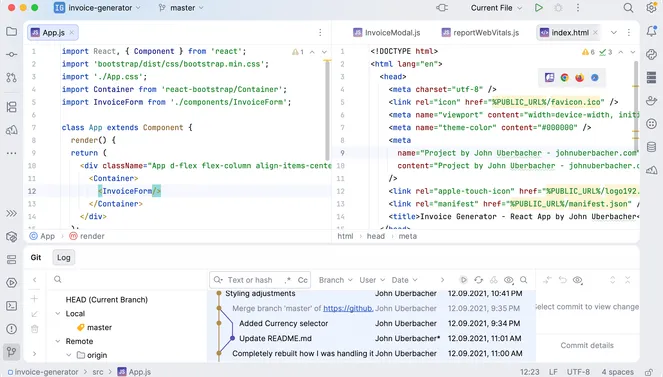Image resolution: width=663 pixels, height=377 pixels.
Task: Switch to the InvoiceModal.js tab
Action: (386, 33)
